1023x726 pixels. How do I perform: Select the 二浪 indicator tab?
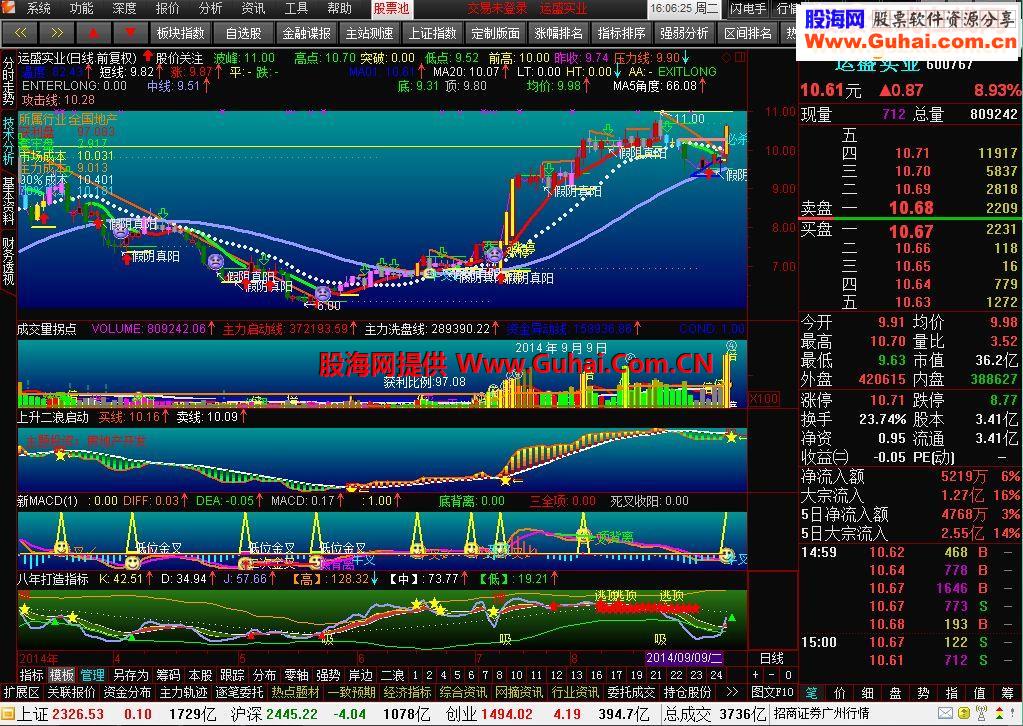[391, 674]
